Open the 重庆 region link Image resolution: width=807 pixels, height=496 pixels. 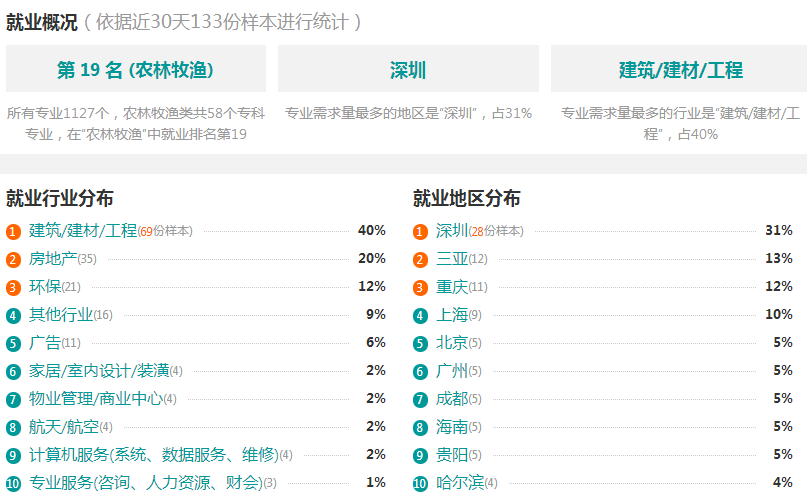[452, 287]
